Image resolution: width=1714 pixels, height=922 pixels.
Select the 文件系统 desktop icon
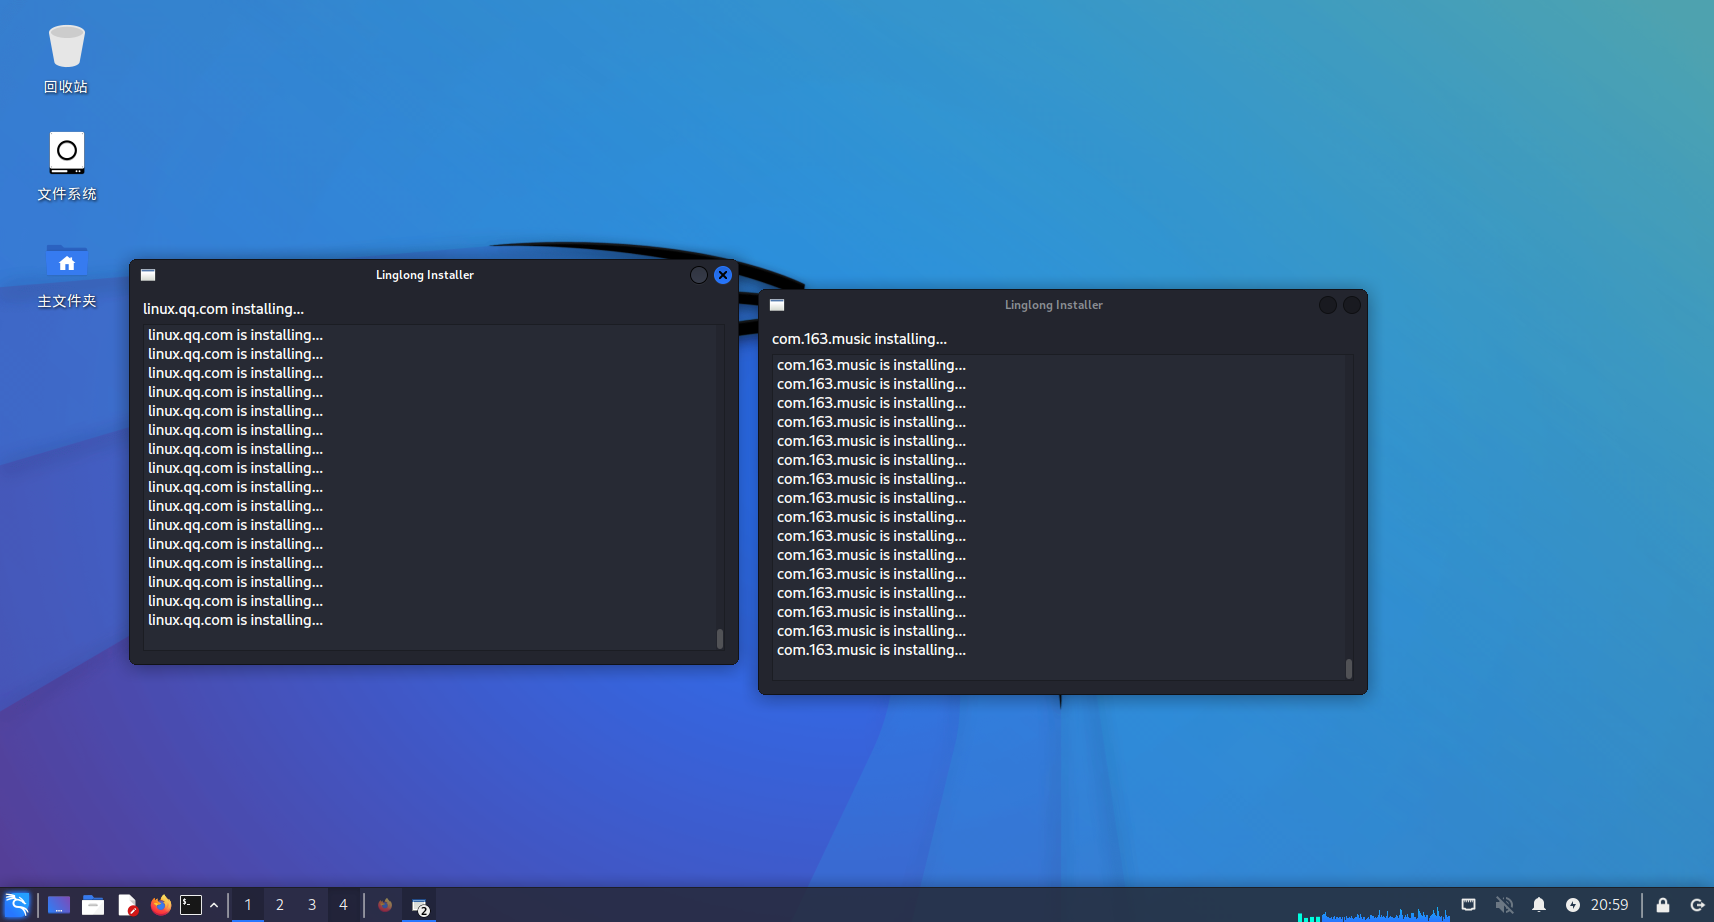(66, 166)
